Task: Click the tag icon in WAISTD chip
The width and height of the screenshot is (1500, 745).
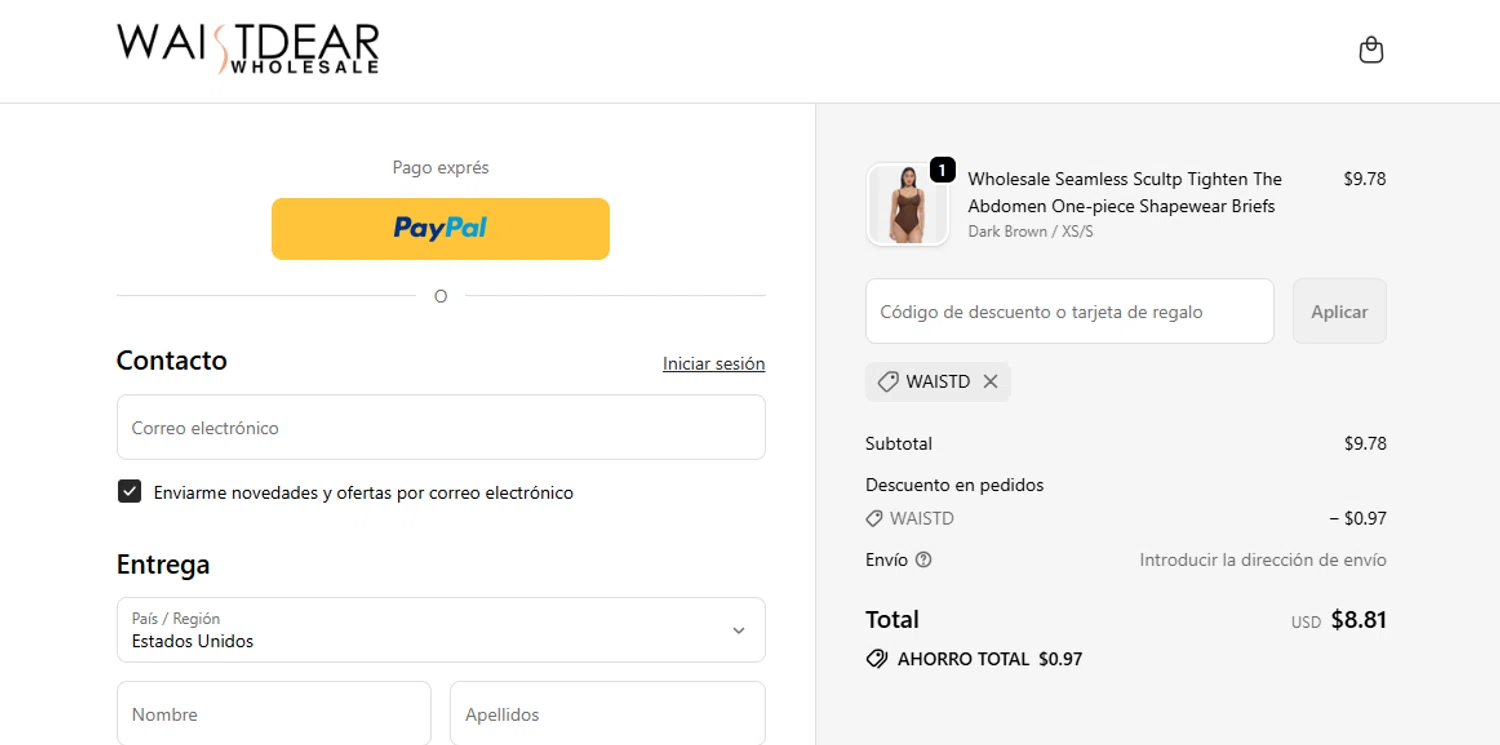Action: point(887,381)
